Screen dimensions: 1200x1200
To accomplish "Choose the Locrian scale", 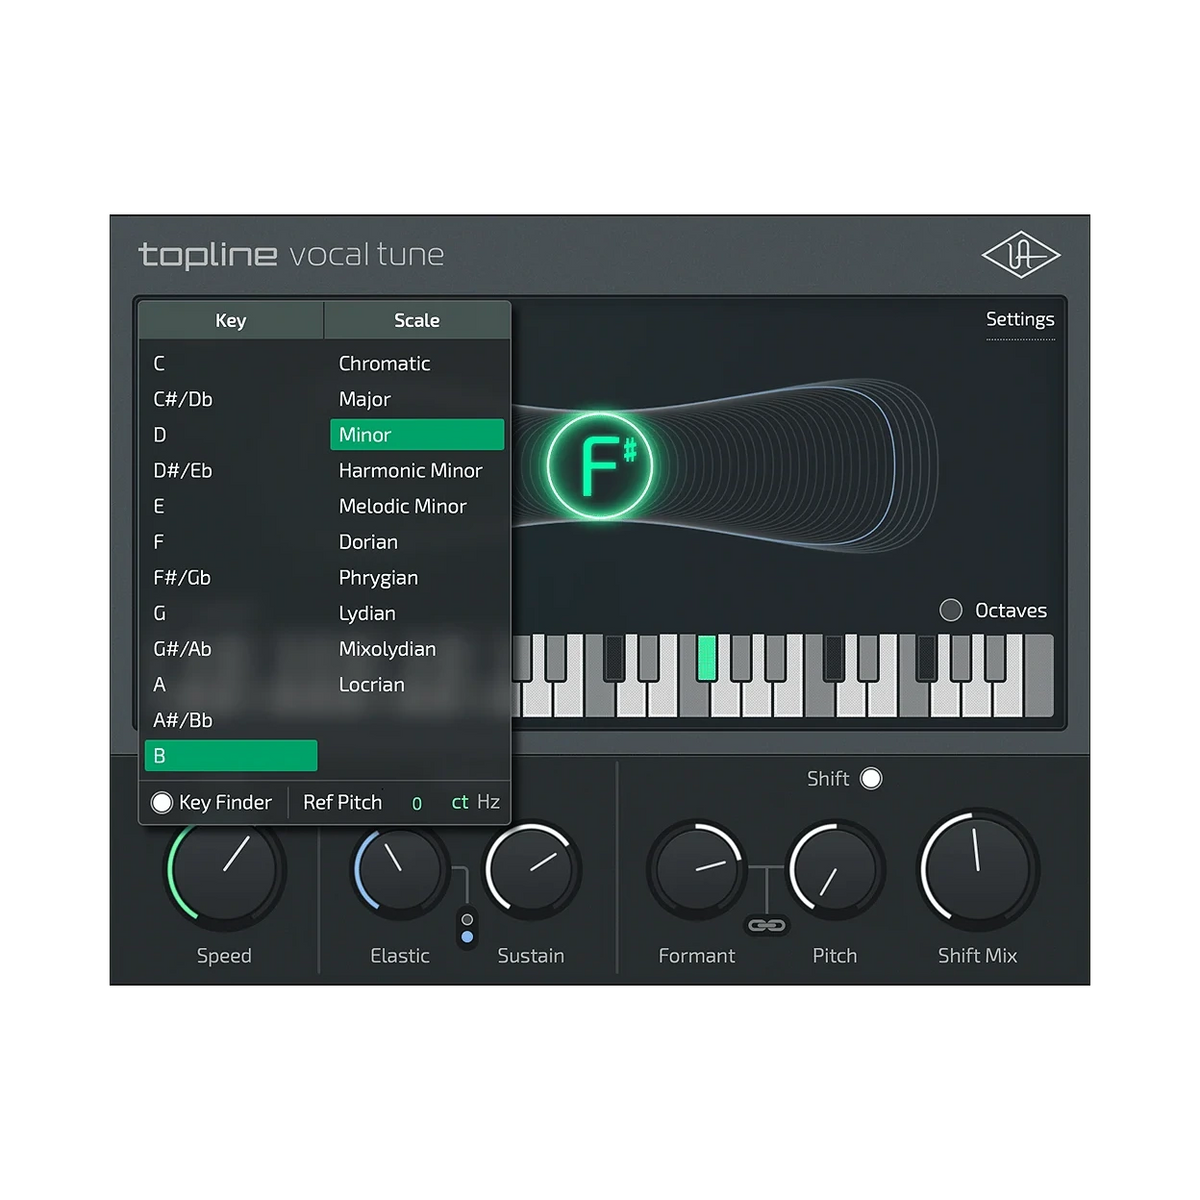I will 417,684.
